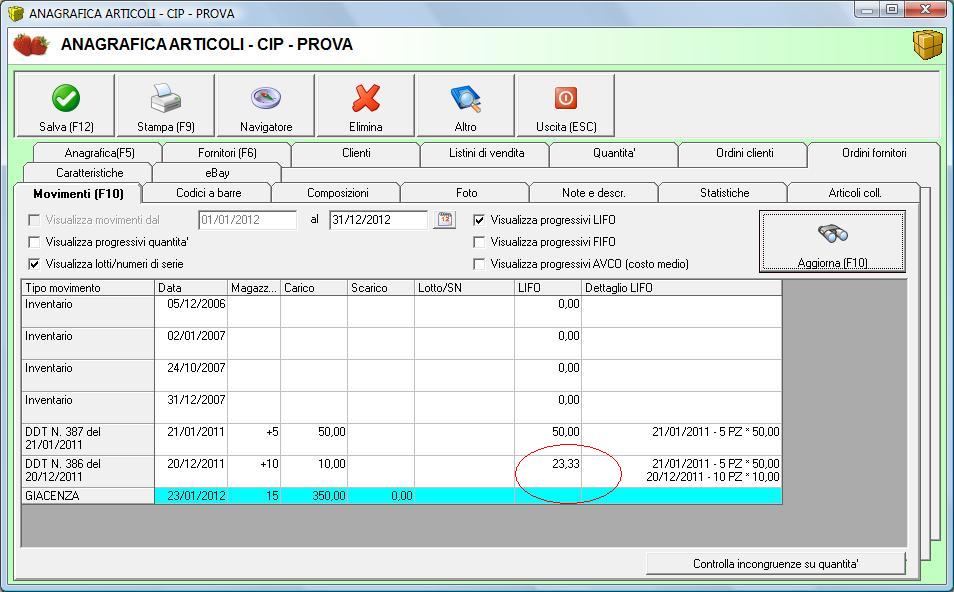The image size is (954, 592).
Task: Click the Lotto/SN column header
Action: (464, 288)
